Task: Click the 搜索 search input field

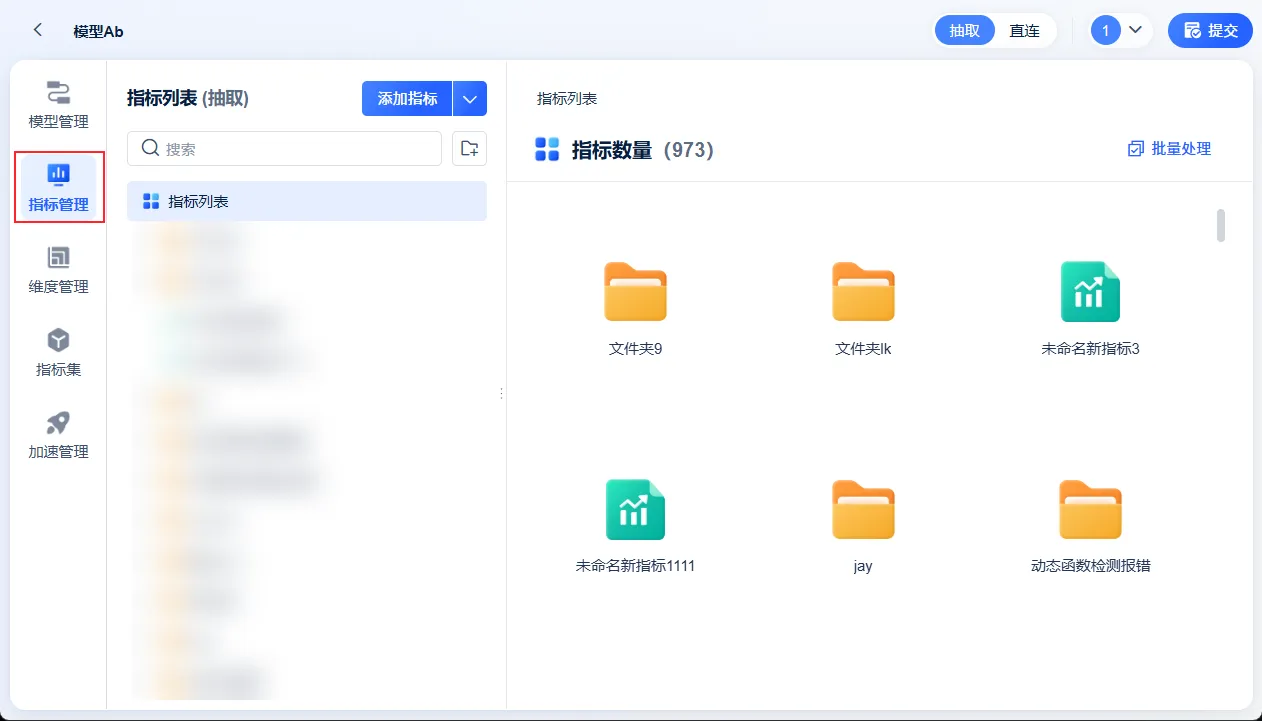Action: click(284, 148)
